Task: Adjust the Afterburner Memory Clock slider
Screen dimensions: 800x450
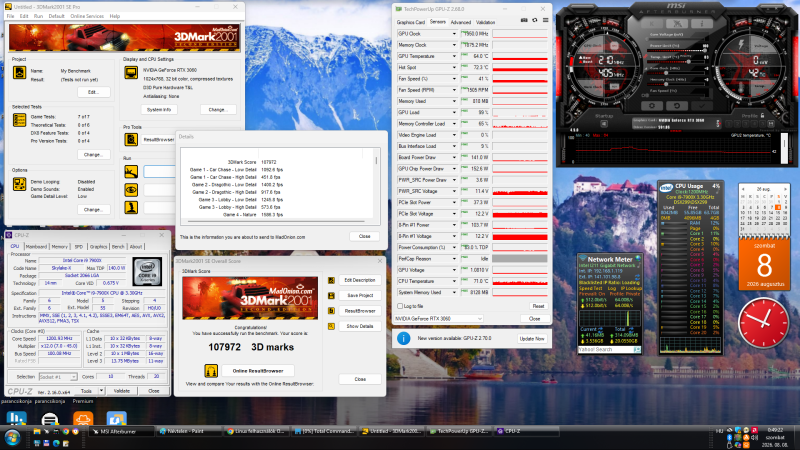Action: click(x=678, y=84)
